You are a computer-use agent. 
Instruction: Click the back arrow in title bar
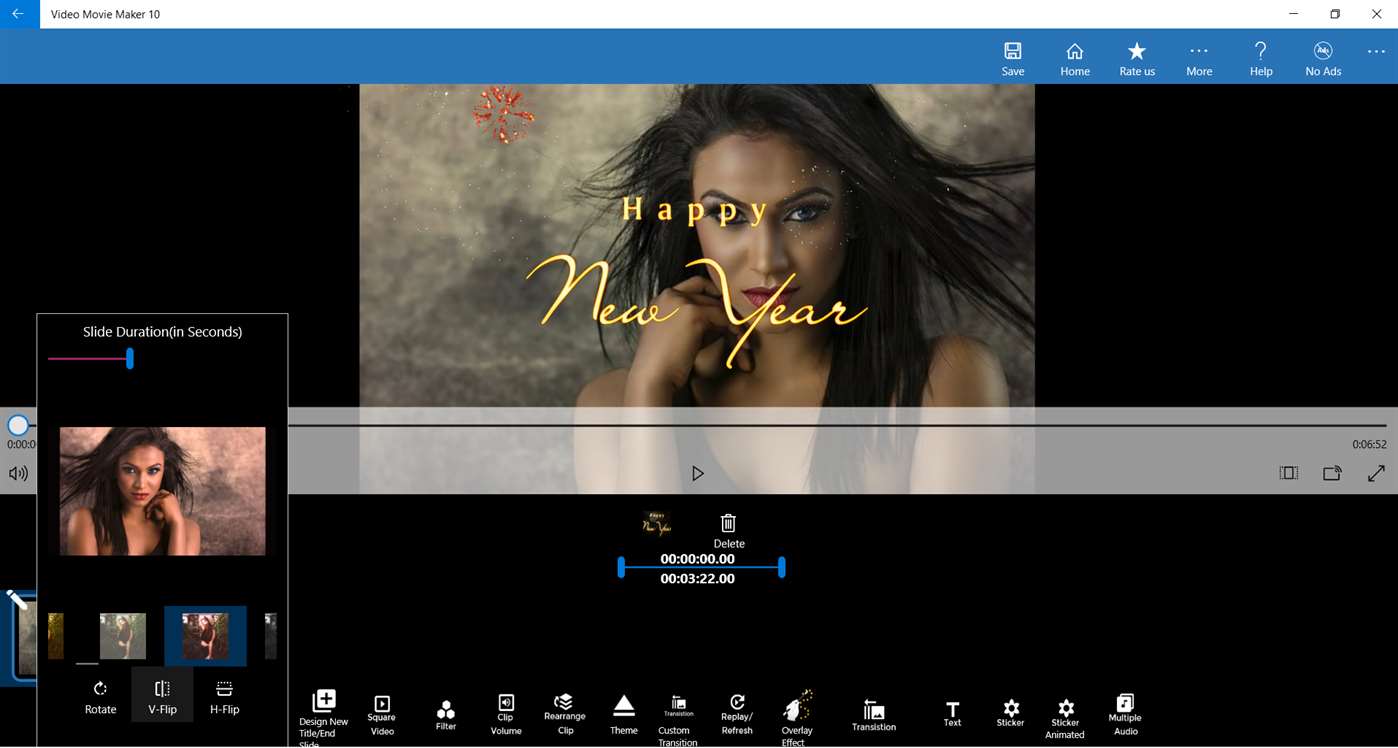click(18, 14)
